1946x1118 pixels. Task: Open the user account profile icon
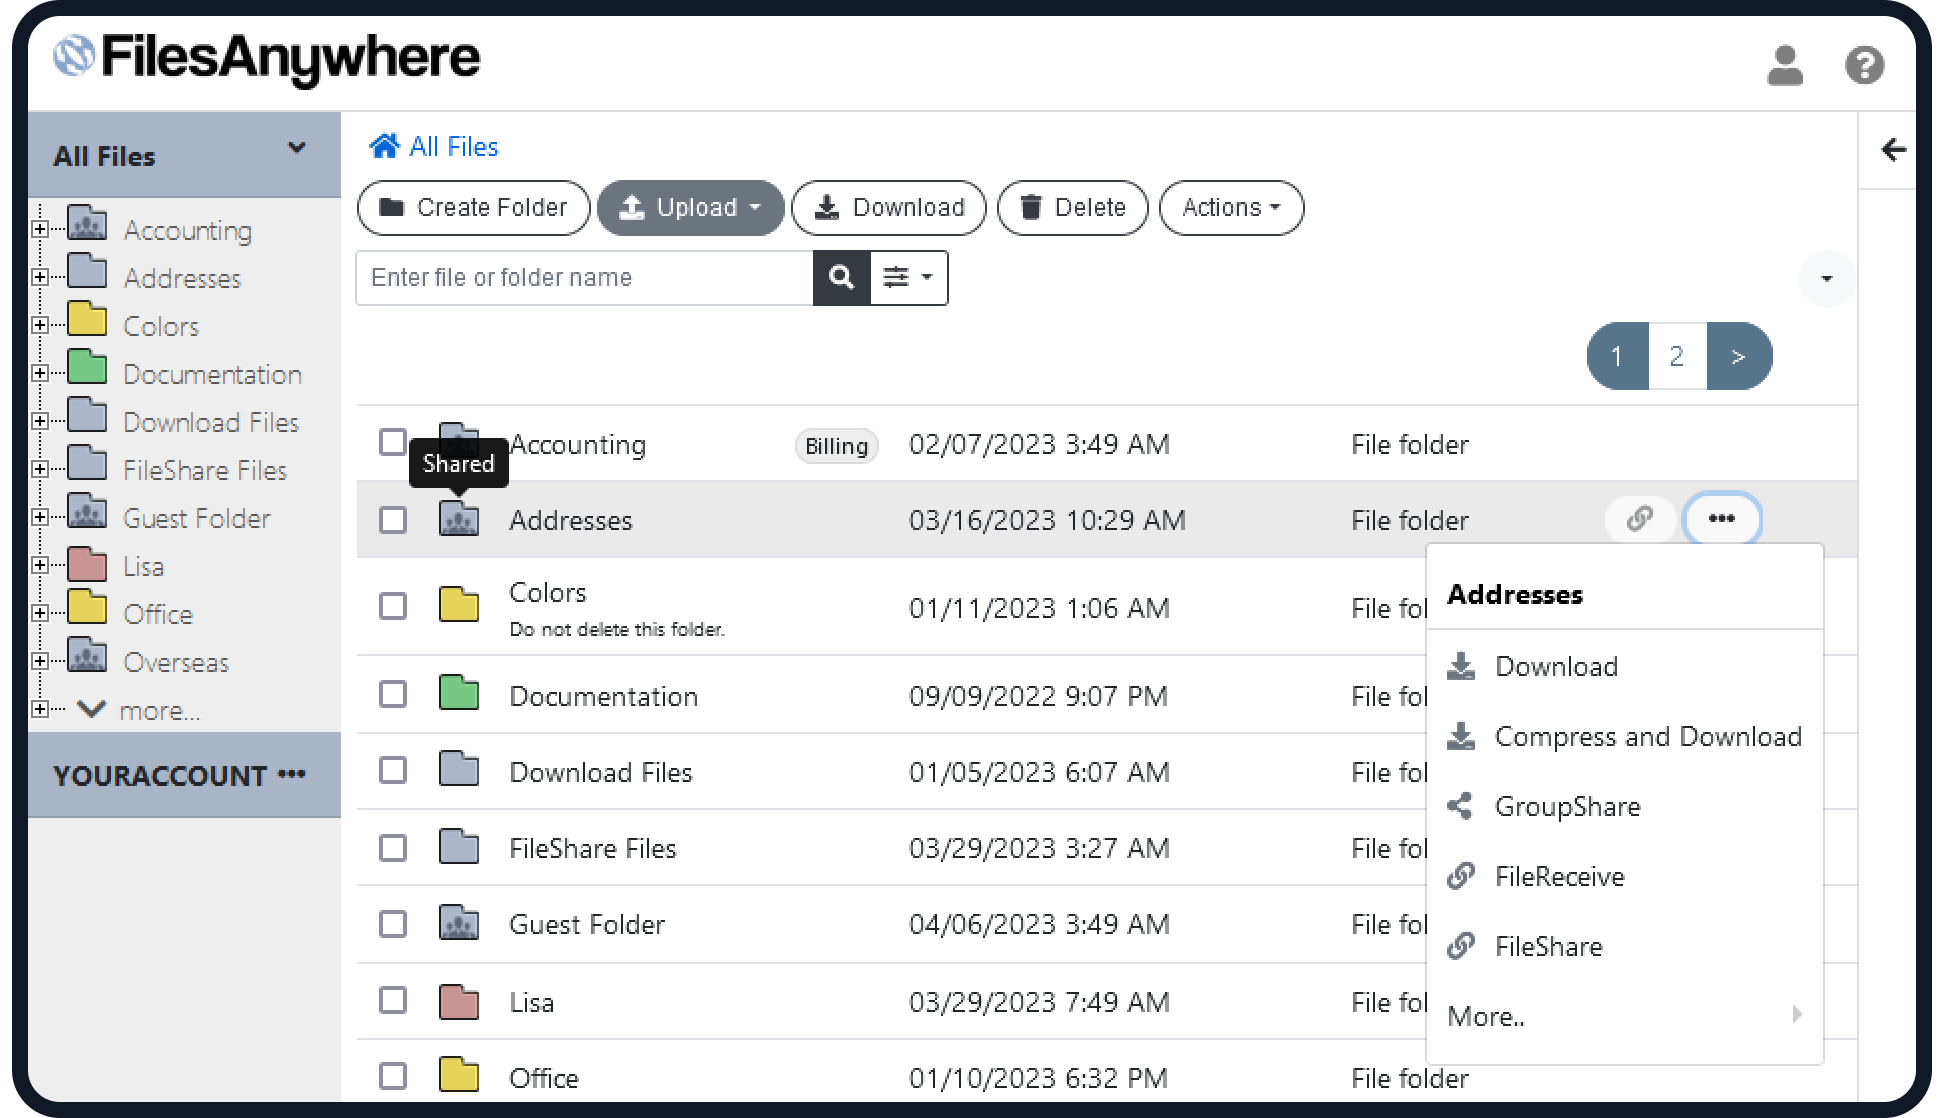pyautogui.click(x=1785, y=66)
